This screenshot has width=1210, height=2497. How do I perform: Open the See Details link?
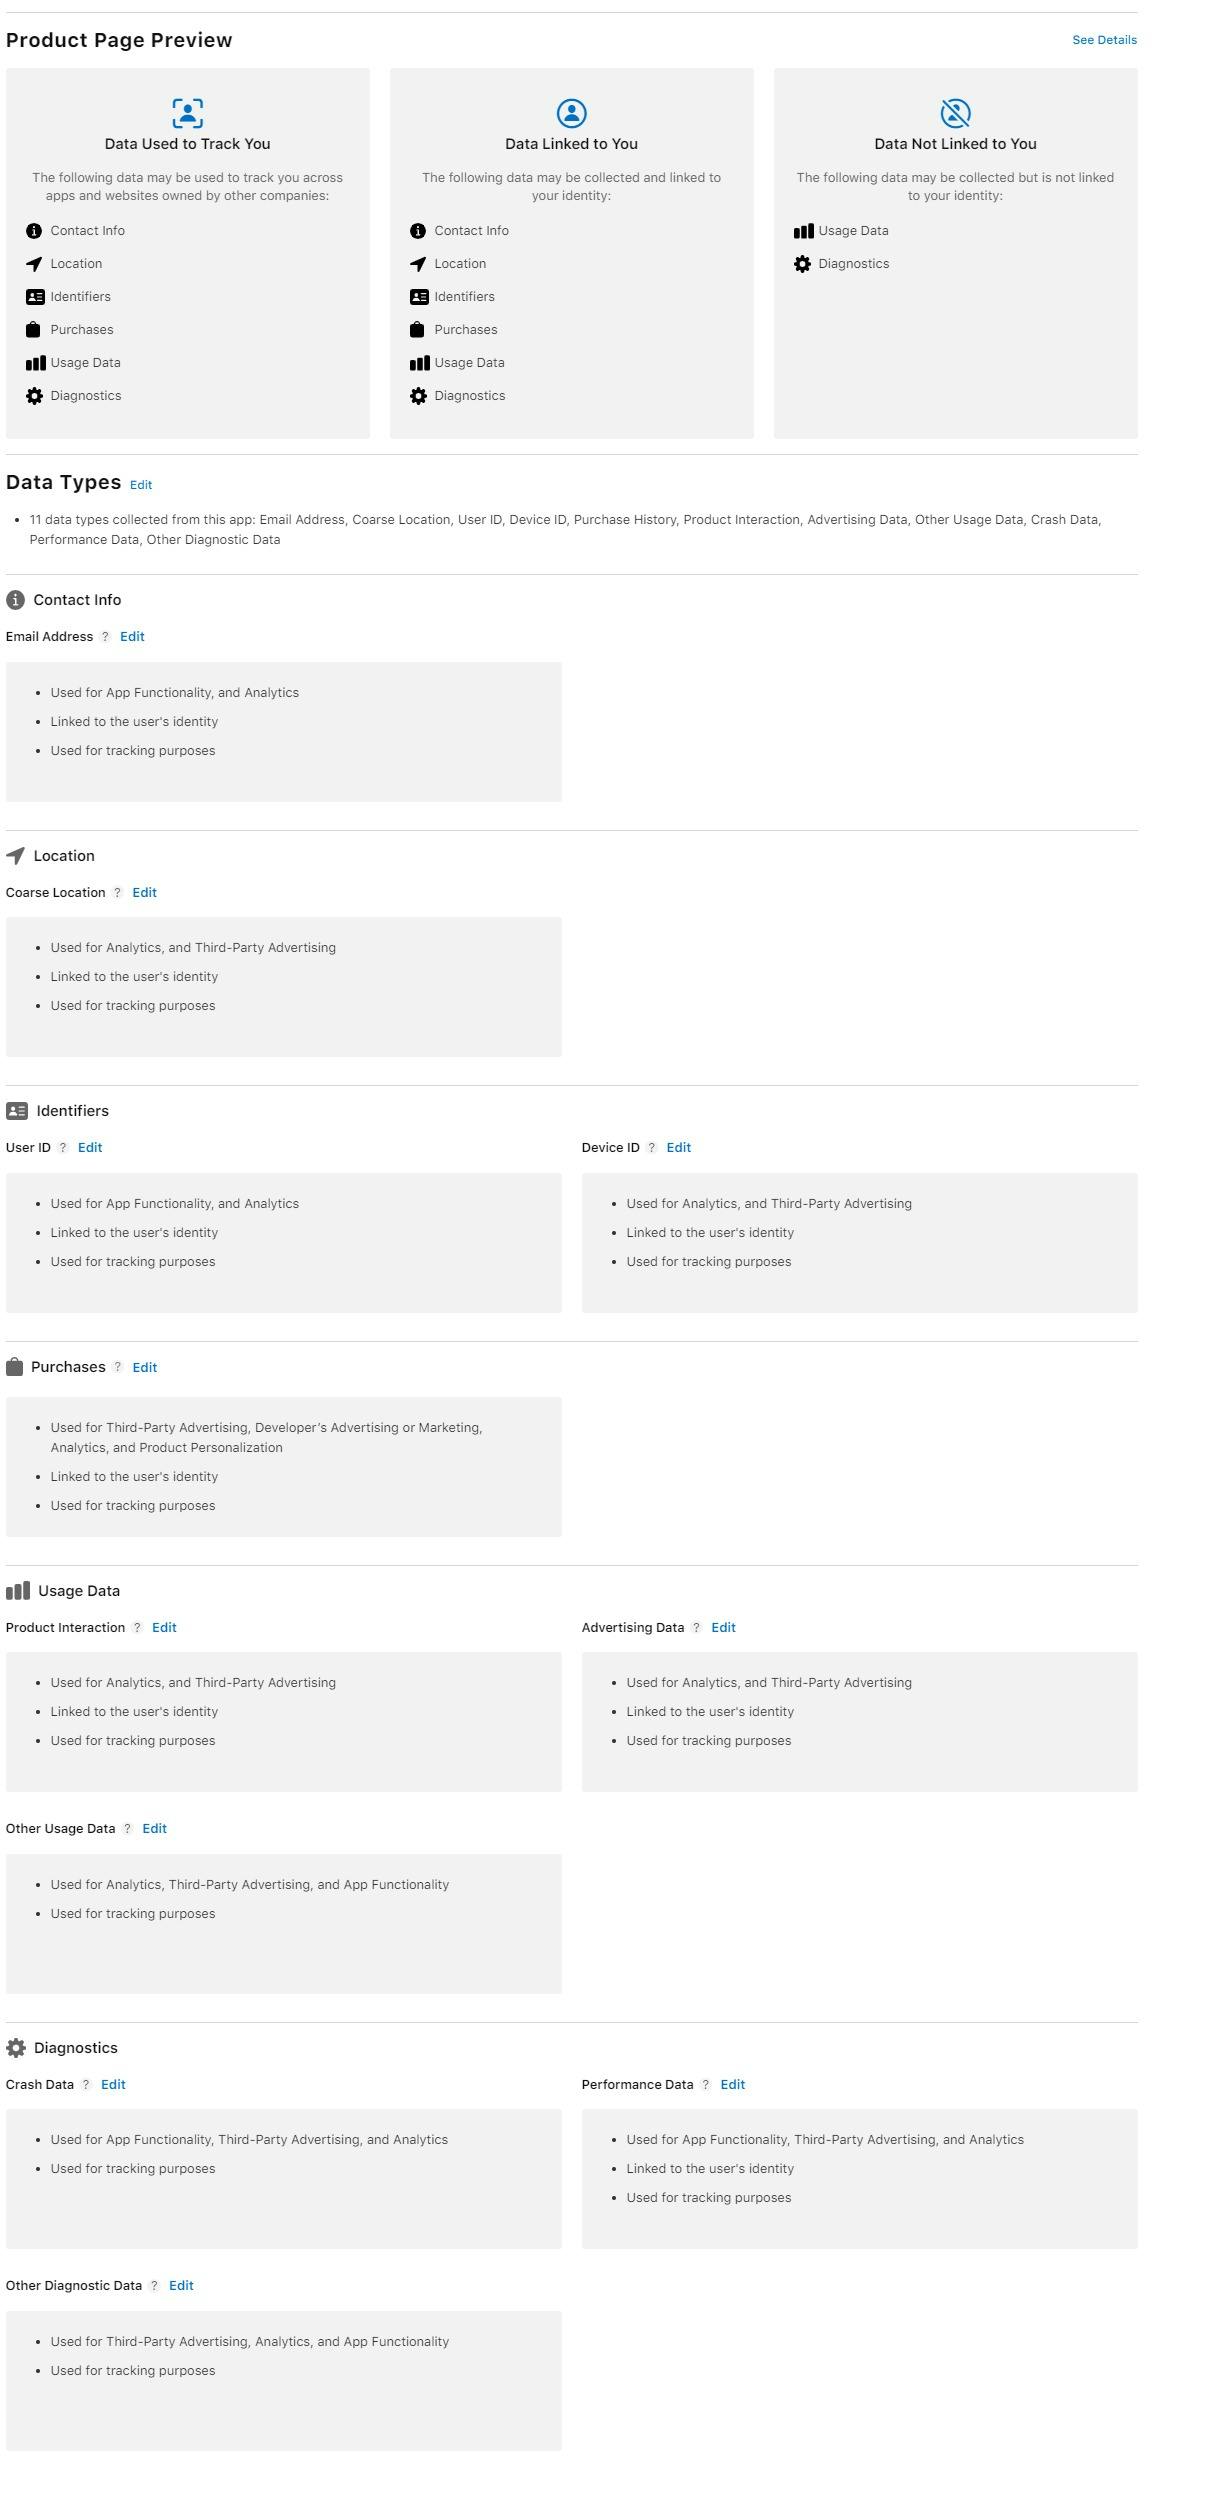click(1104, 40)
